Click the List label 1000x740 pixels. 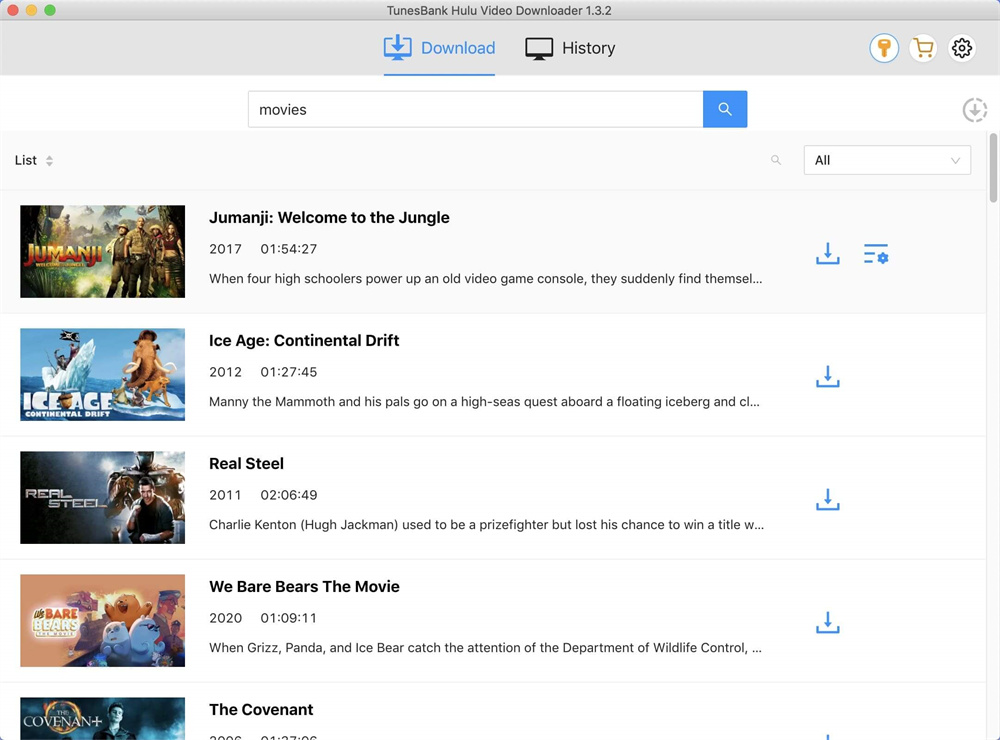click(x=26, y=160)
